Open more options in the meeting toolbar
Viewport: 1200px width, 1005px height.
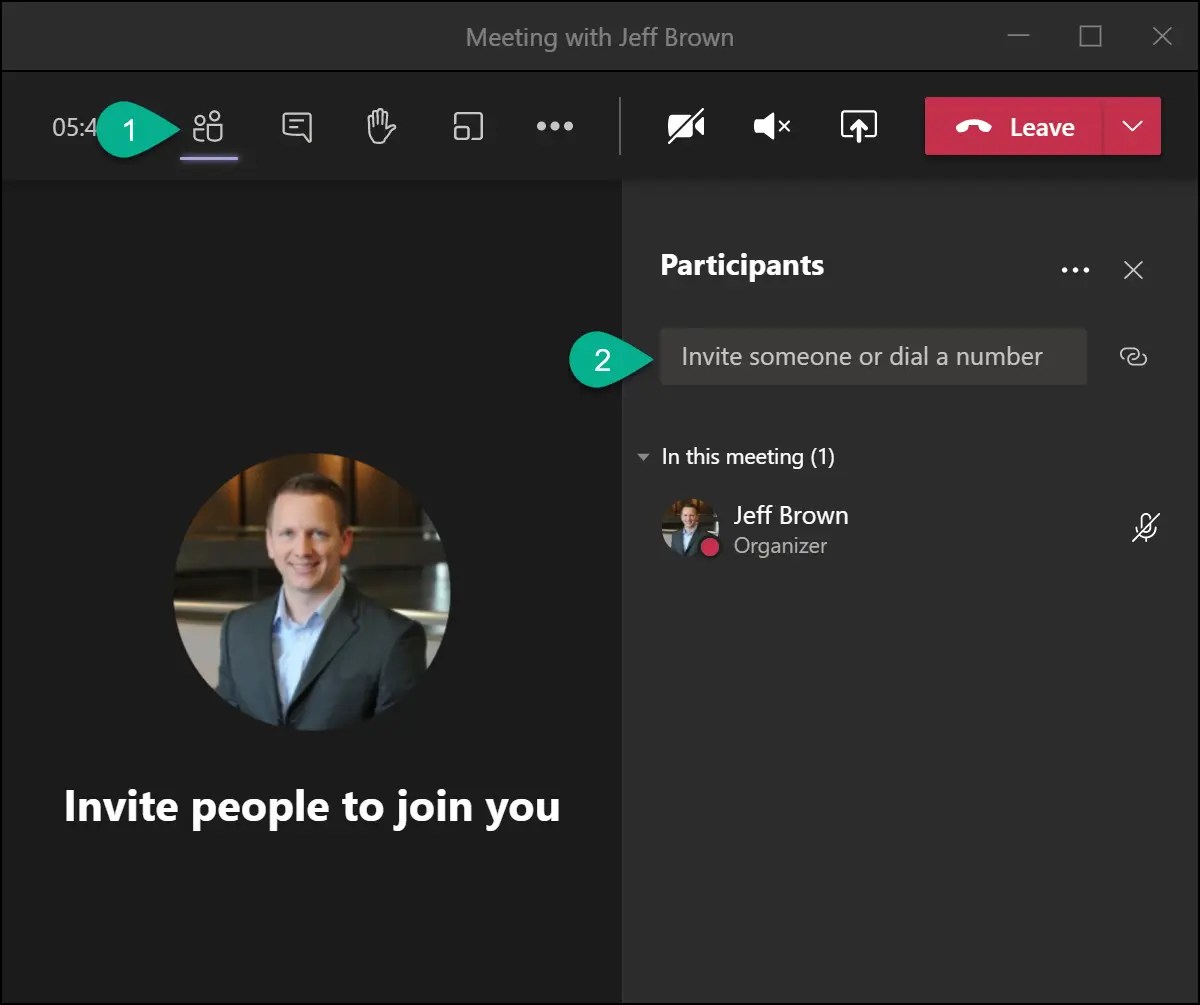pyautogui.click(x=555, y=126)
